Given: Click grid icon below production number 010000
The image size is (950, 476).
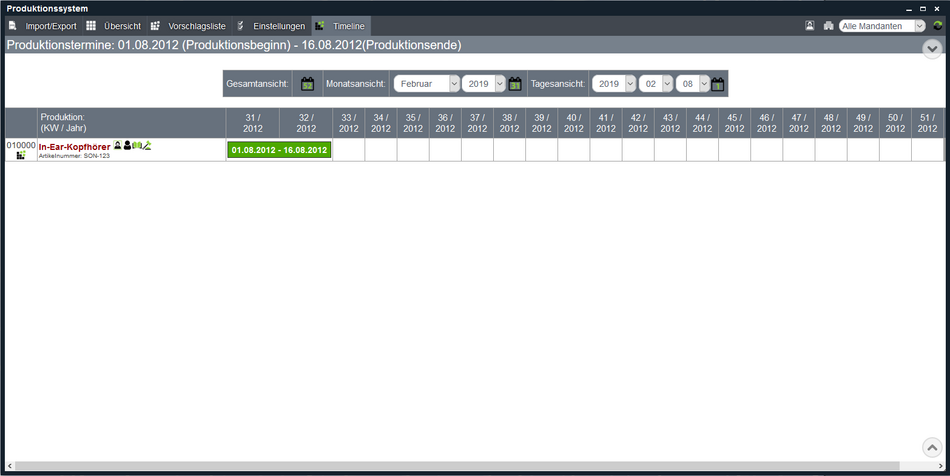Looking at the screenshot, I should 20,156.
